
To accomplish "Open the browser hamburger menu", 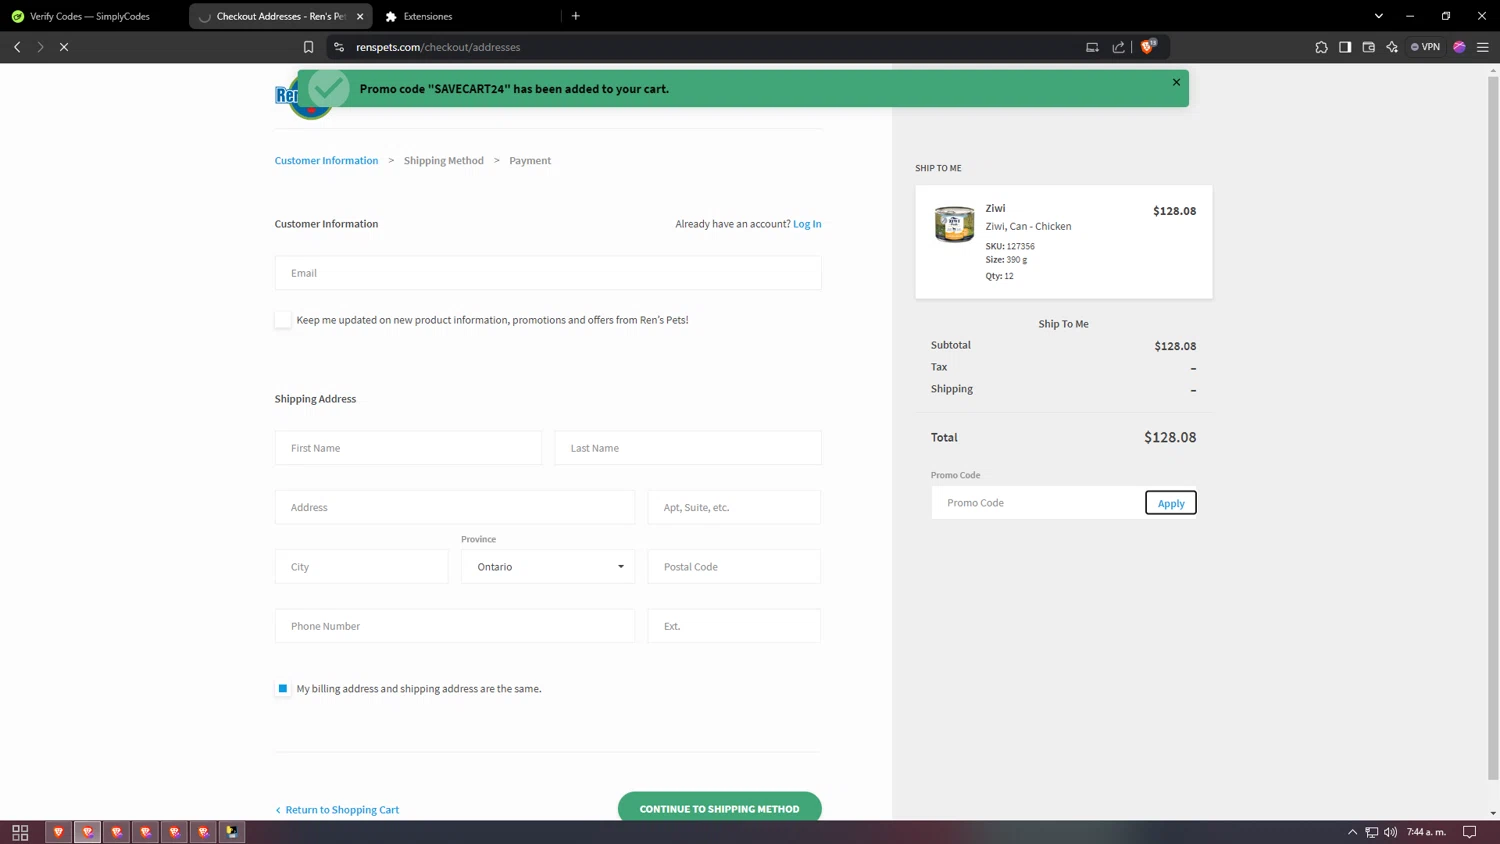I will coord(1483,47).
